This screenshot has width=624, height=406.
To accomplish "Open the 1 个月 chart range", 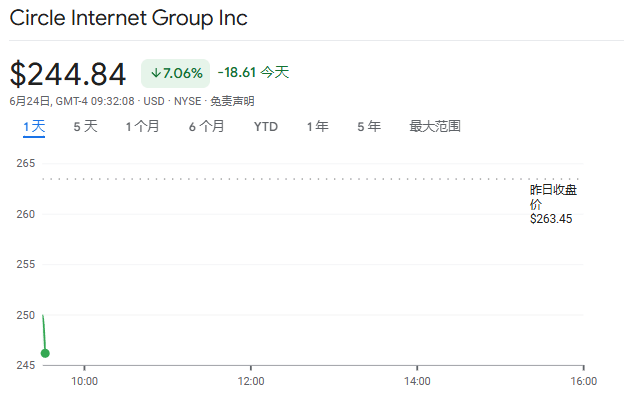I will [x=143, y=127].
